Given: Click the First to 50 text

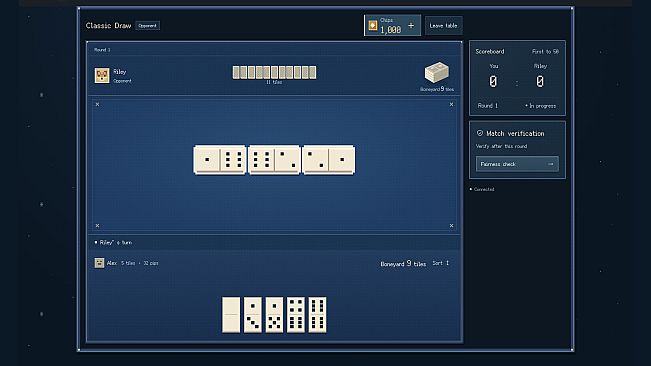Looking at the screenshot, I should tap(545, 51).
